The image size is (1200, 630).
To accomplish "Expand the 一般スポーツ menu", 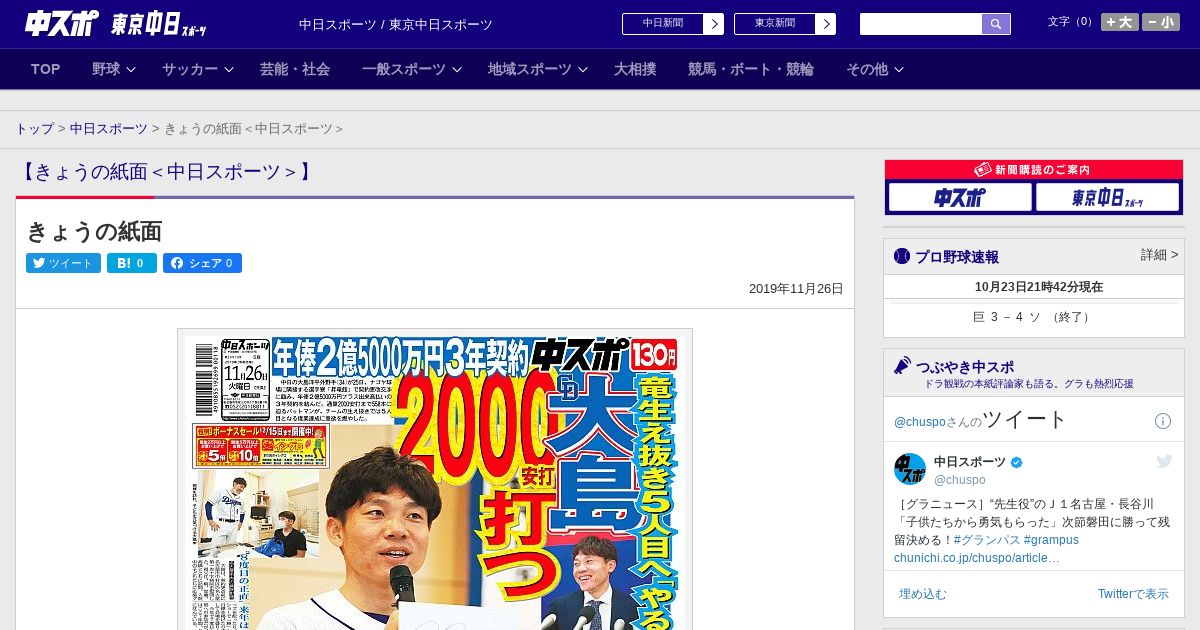I will pyautogui.click(x=412, y=69).
